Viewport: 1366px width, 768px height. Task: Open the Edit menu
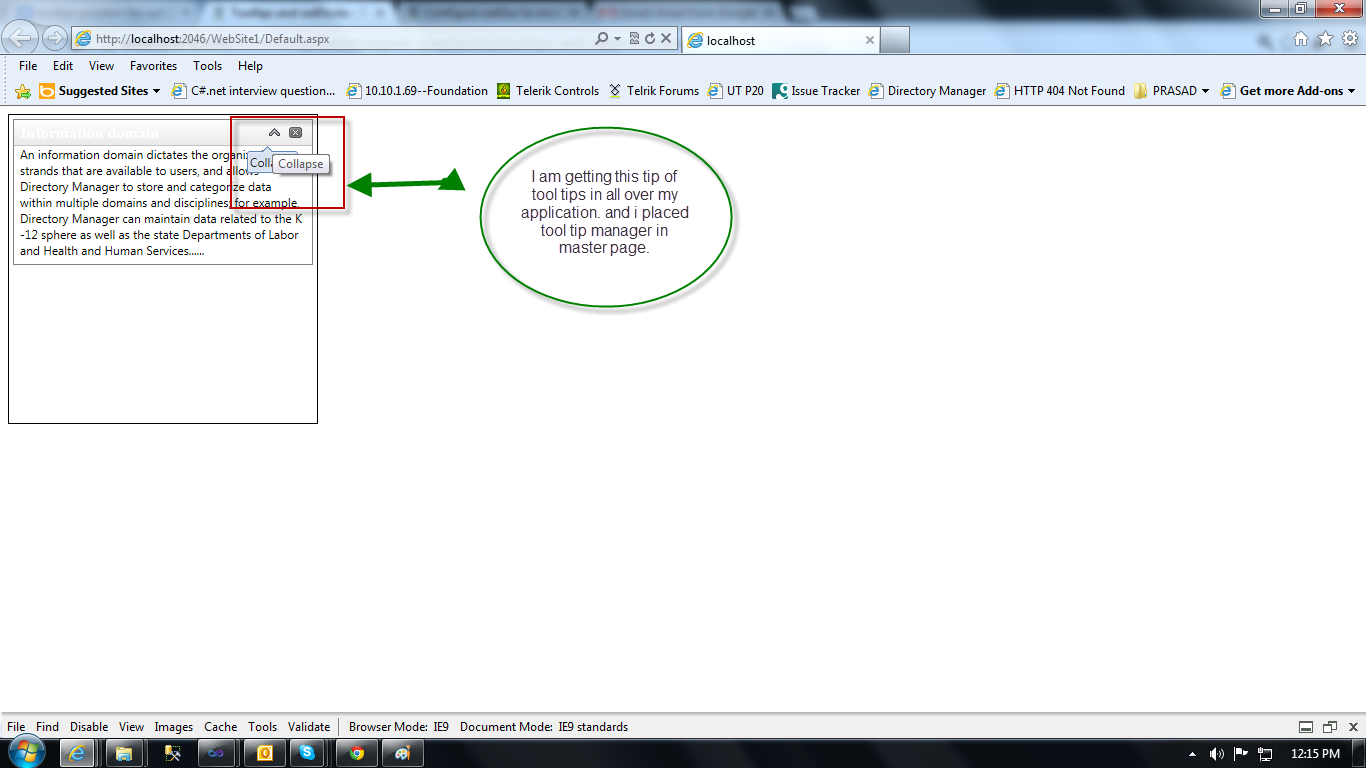click(63, 66)
